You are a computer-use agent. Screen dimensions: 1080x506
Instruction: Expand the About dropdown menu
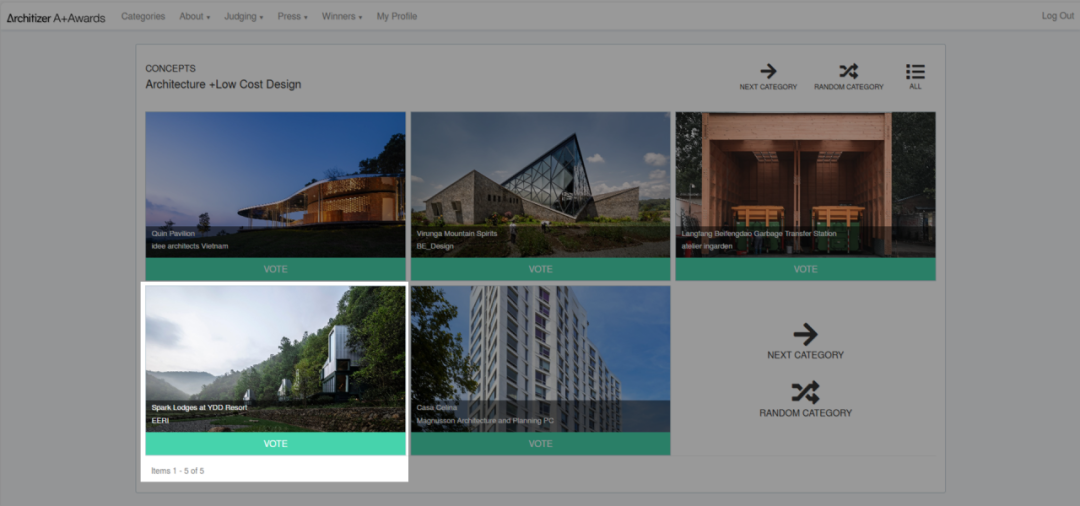click(194, 17)
